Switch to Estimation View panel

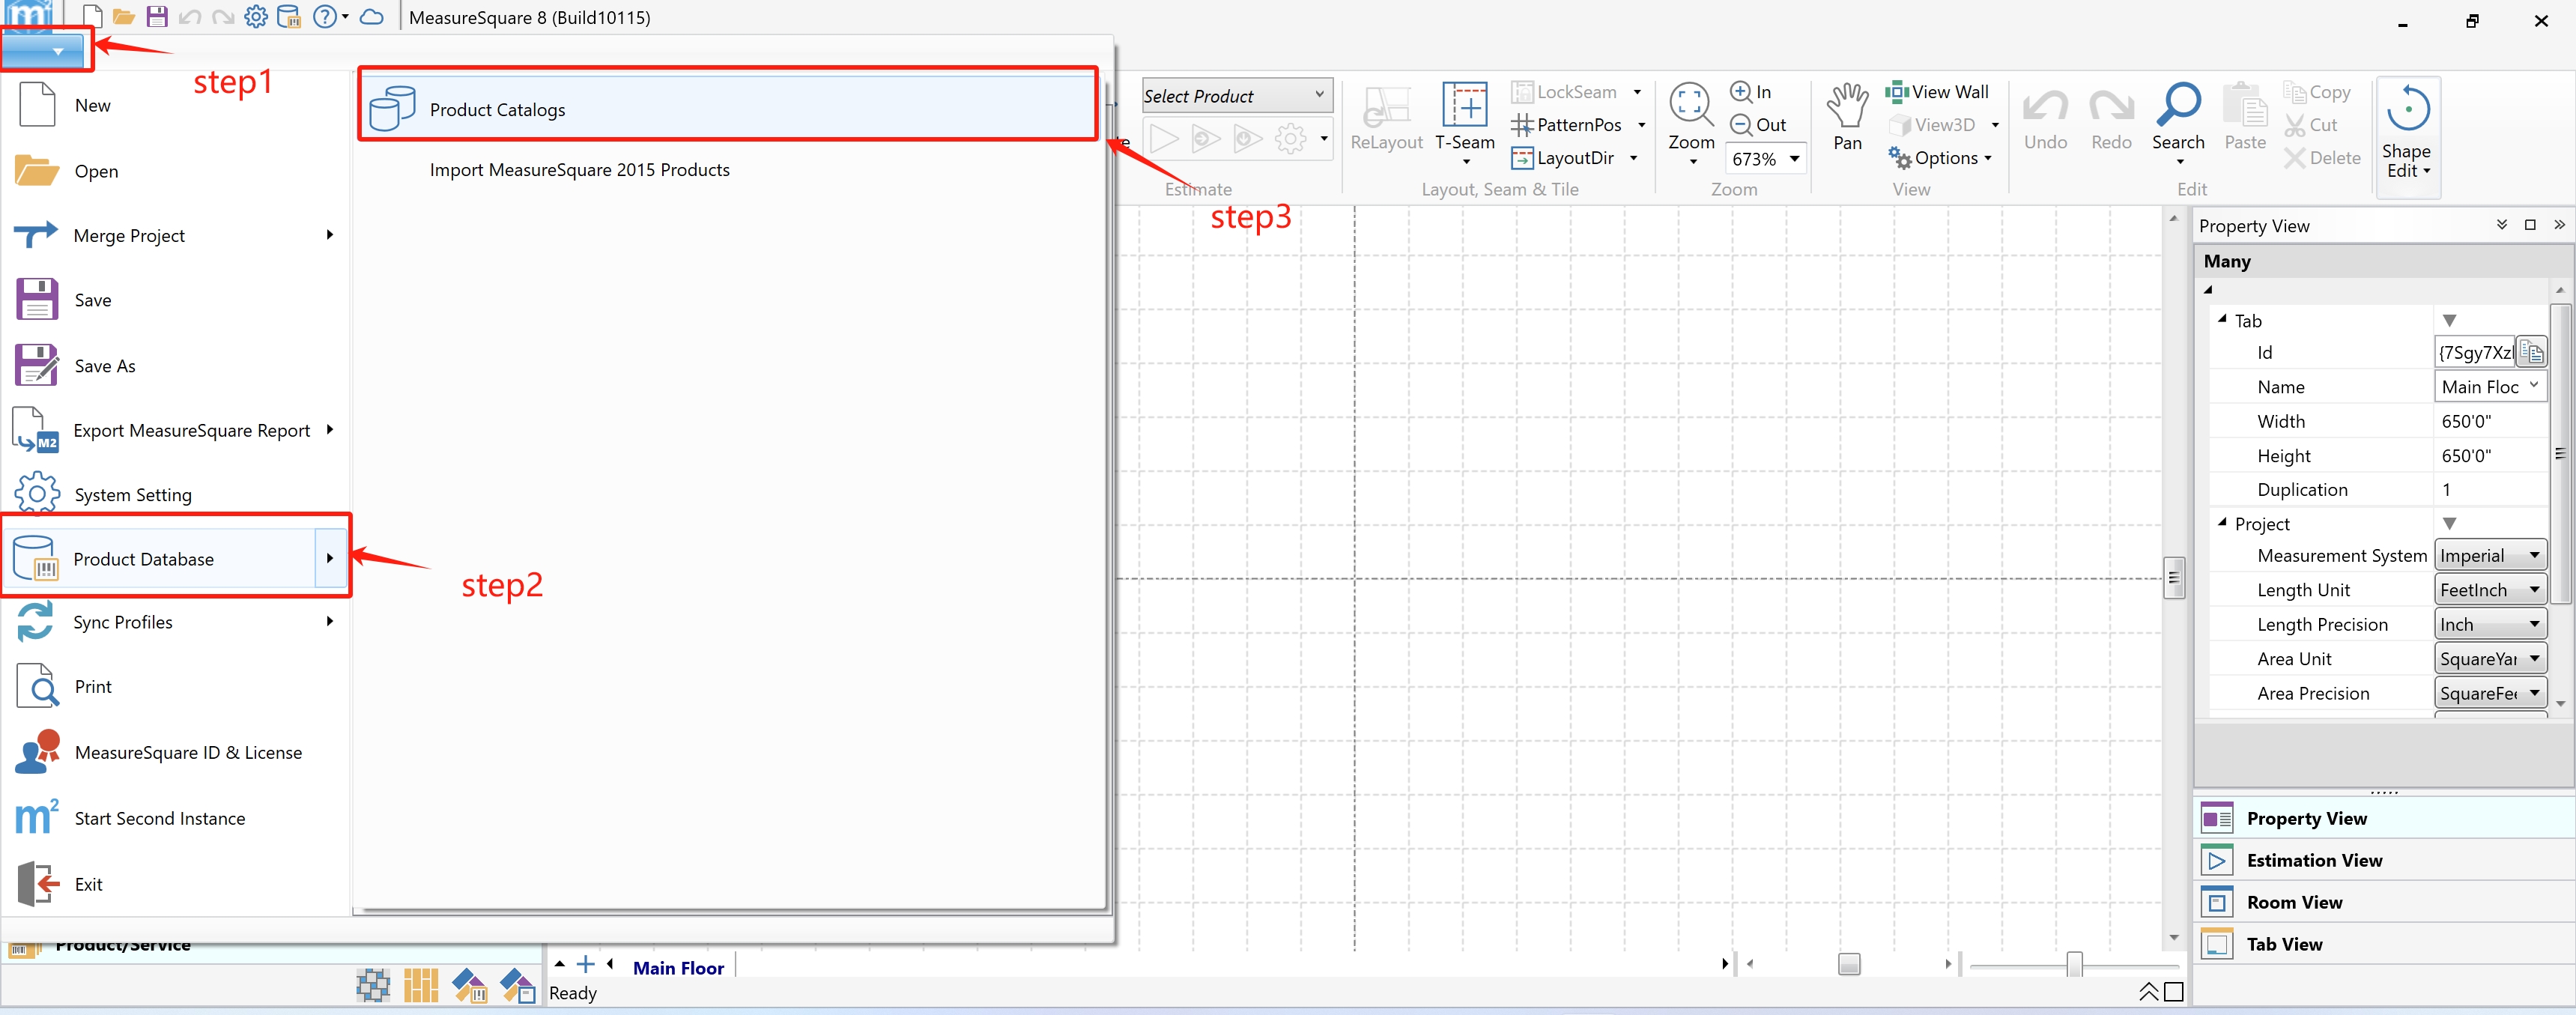coord(2313,860)
